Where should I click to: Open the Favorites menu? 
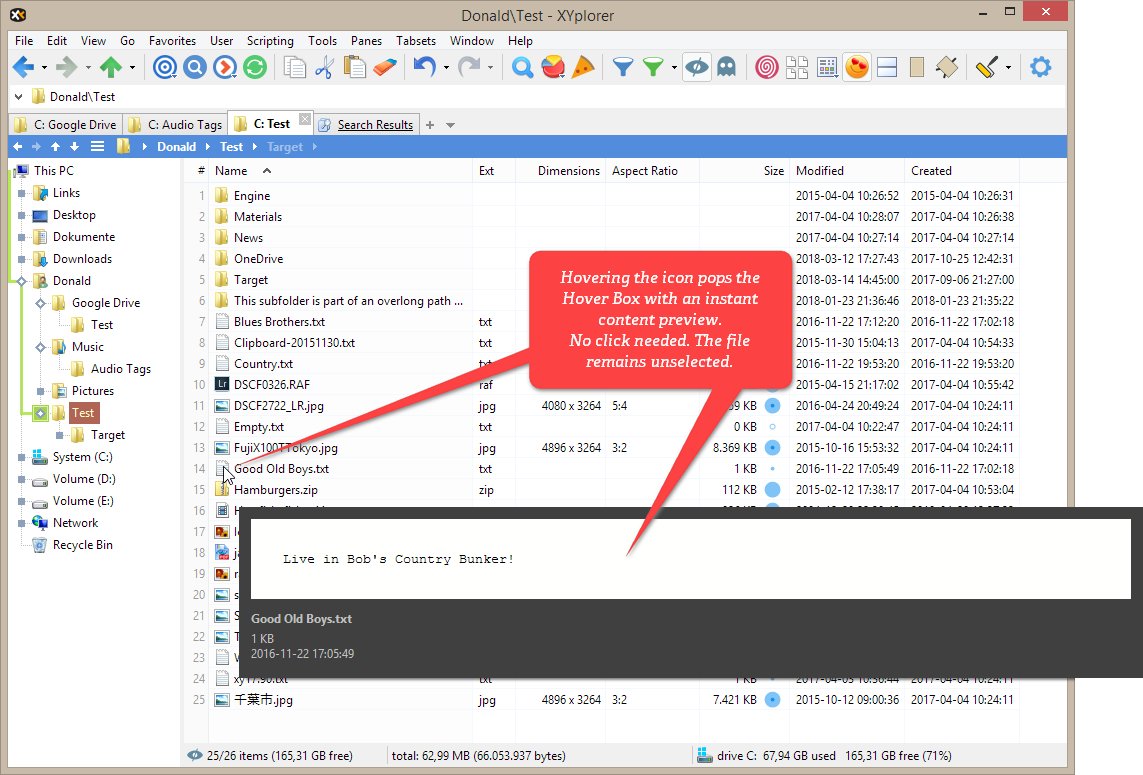pyautogui.click(x=172, y=41)
